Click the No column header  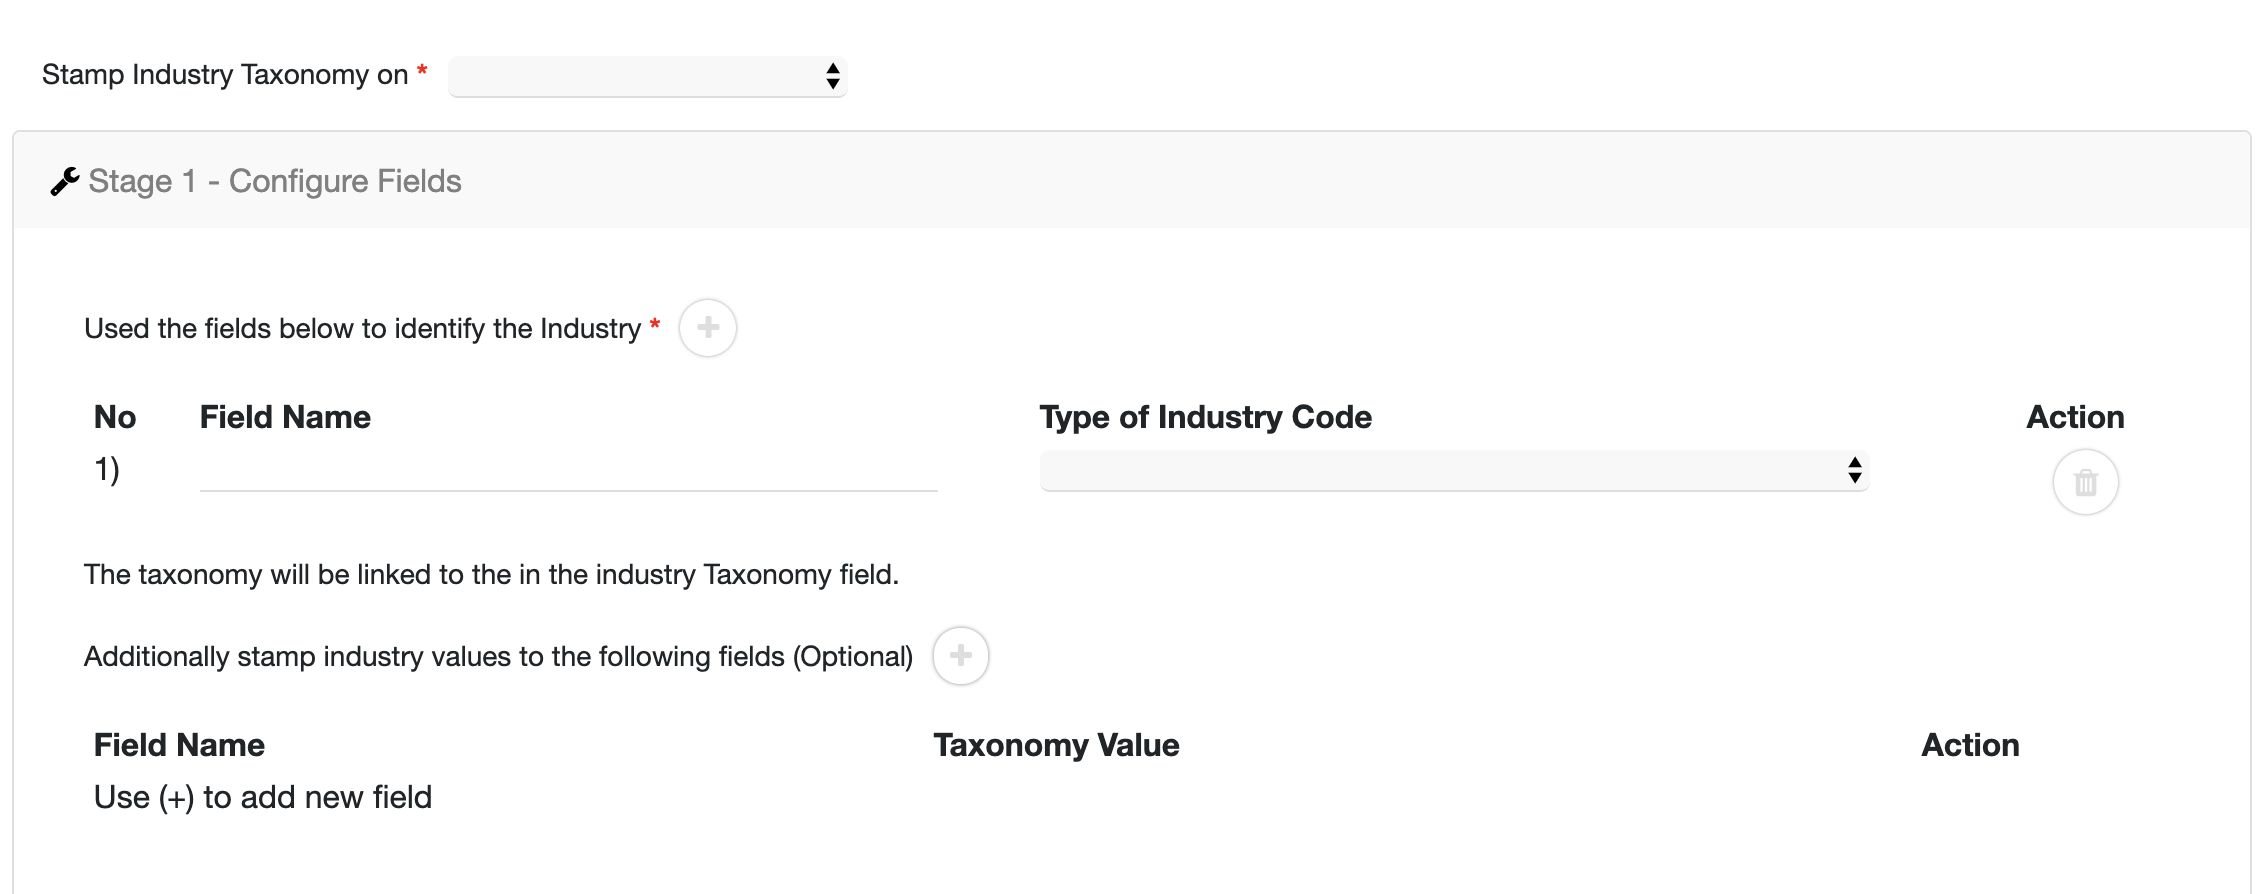pyautogui.click(x=115, y=417)
